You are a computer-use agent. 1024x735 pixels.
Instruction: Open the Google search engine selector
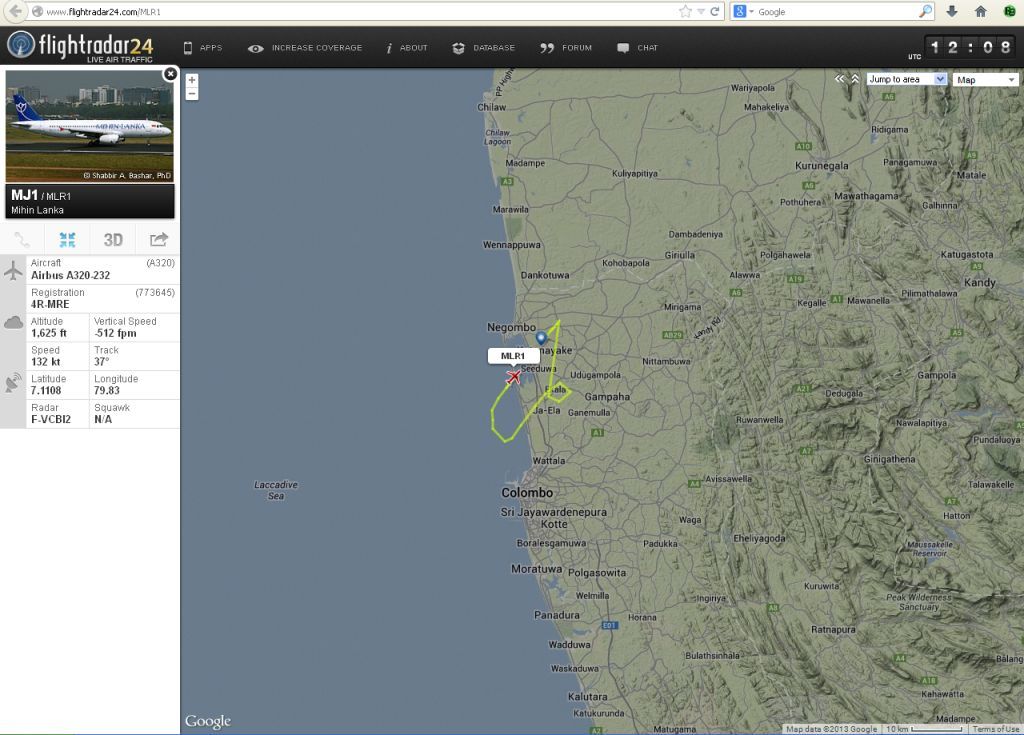point(743,11)
